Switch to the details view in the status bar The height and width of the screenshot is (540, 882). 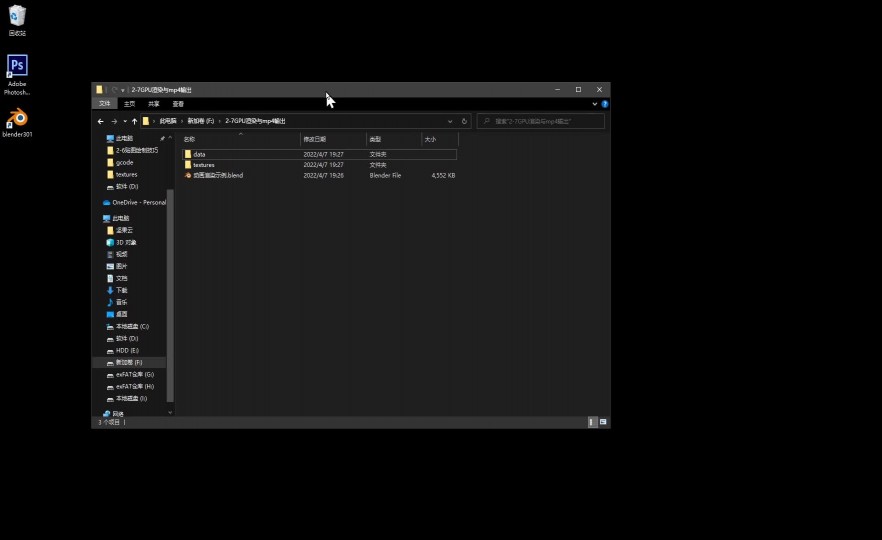pos(592,422)
